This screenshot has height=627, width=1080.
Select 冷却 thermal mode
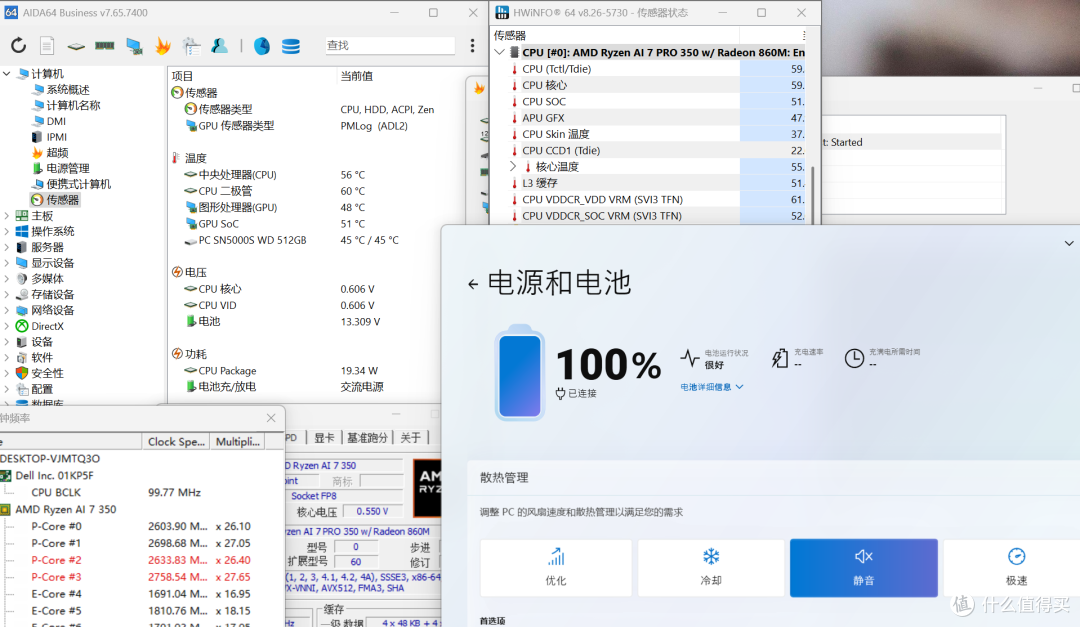tap(711, 568)
